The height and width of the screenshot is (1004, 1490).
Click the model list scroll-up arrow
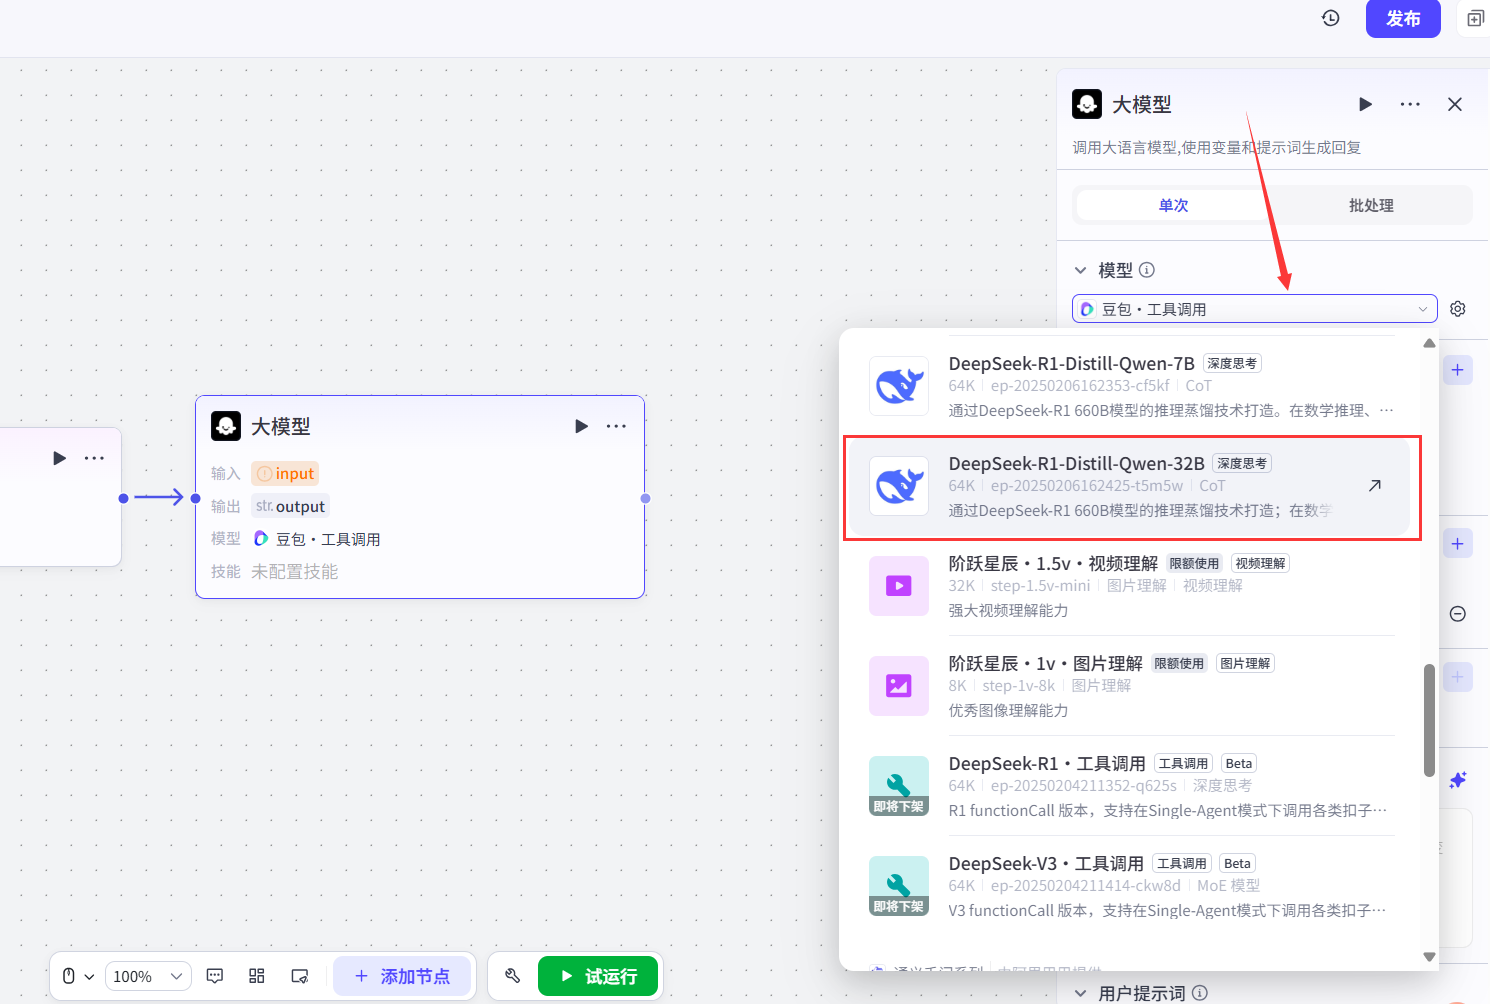coord(1430,343)
